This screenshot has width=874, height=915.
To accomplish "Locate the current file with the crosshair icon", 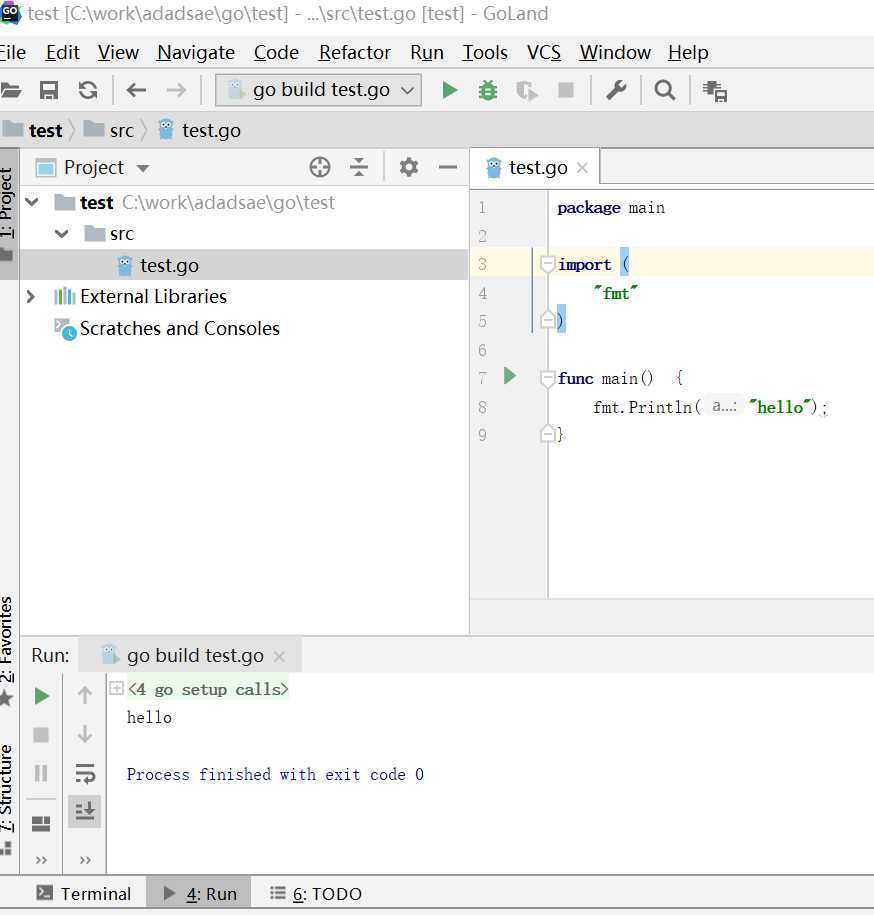I will (x=320, y=167).
